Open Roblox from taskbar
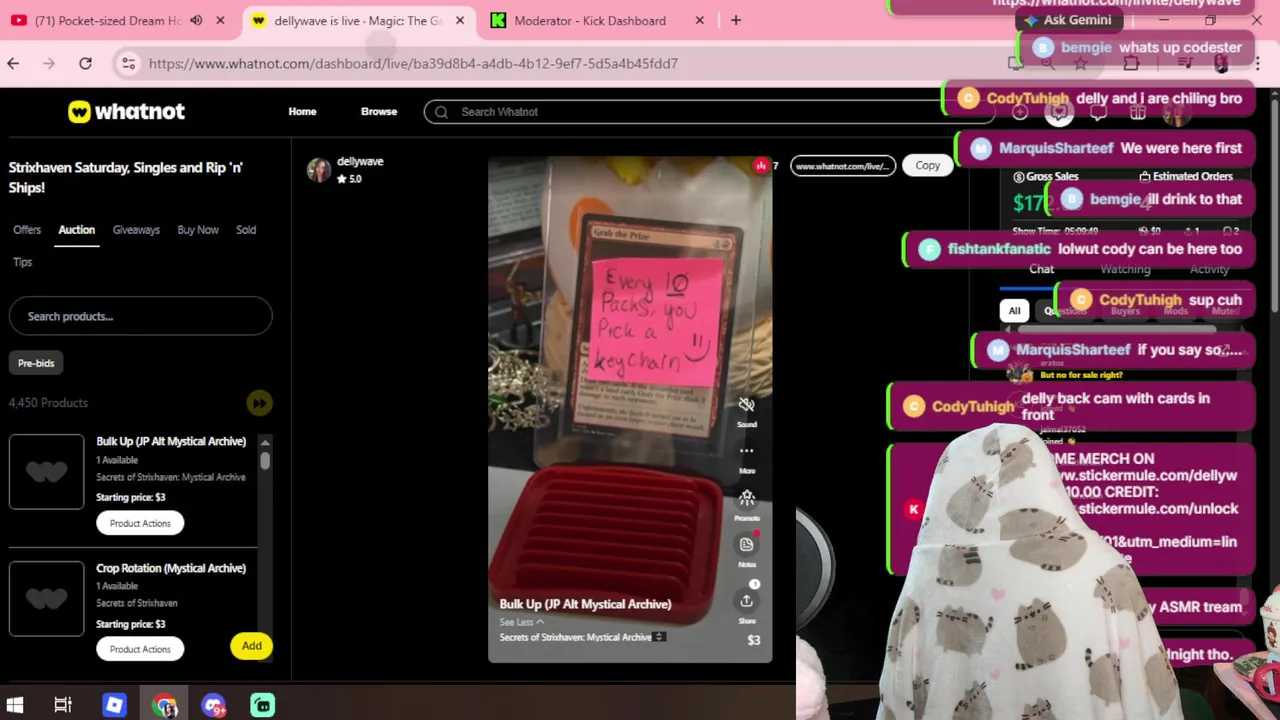 pos(114,705)
